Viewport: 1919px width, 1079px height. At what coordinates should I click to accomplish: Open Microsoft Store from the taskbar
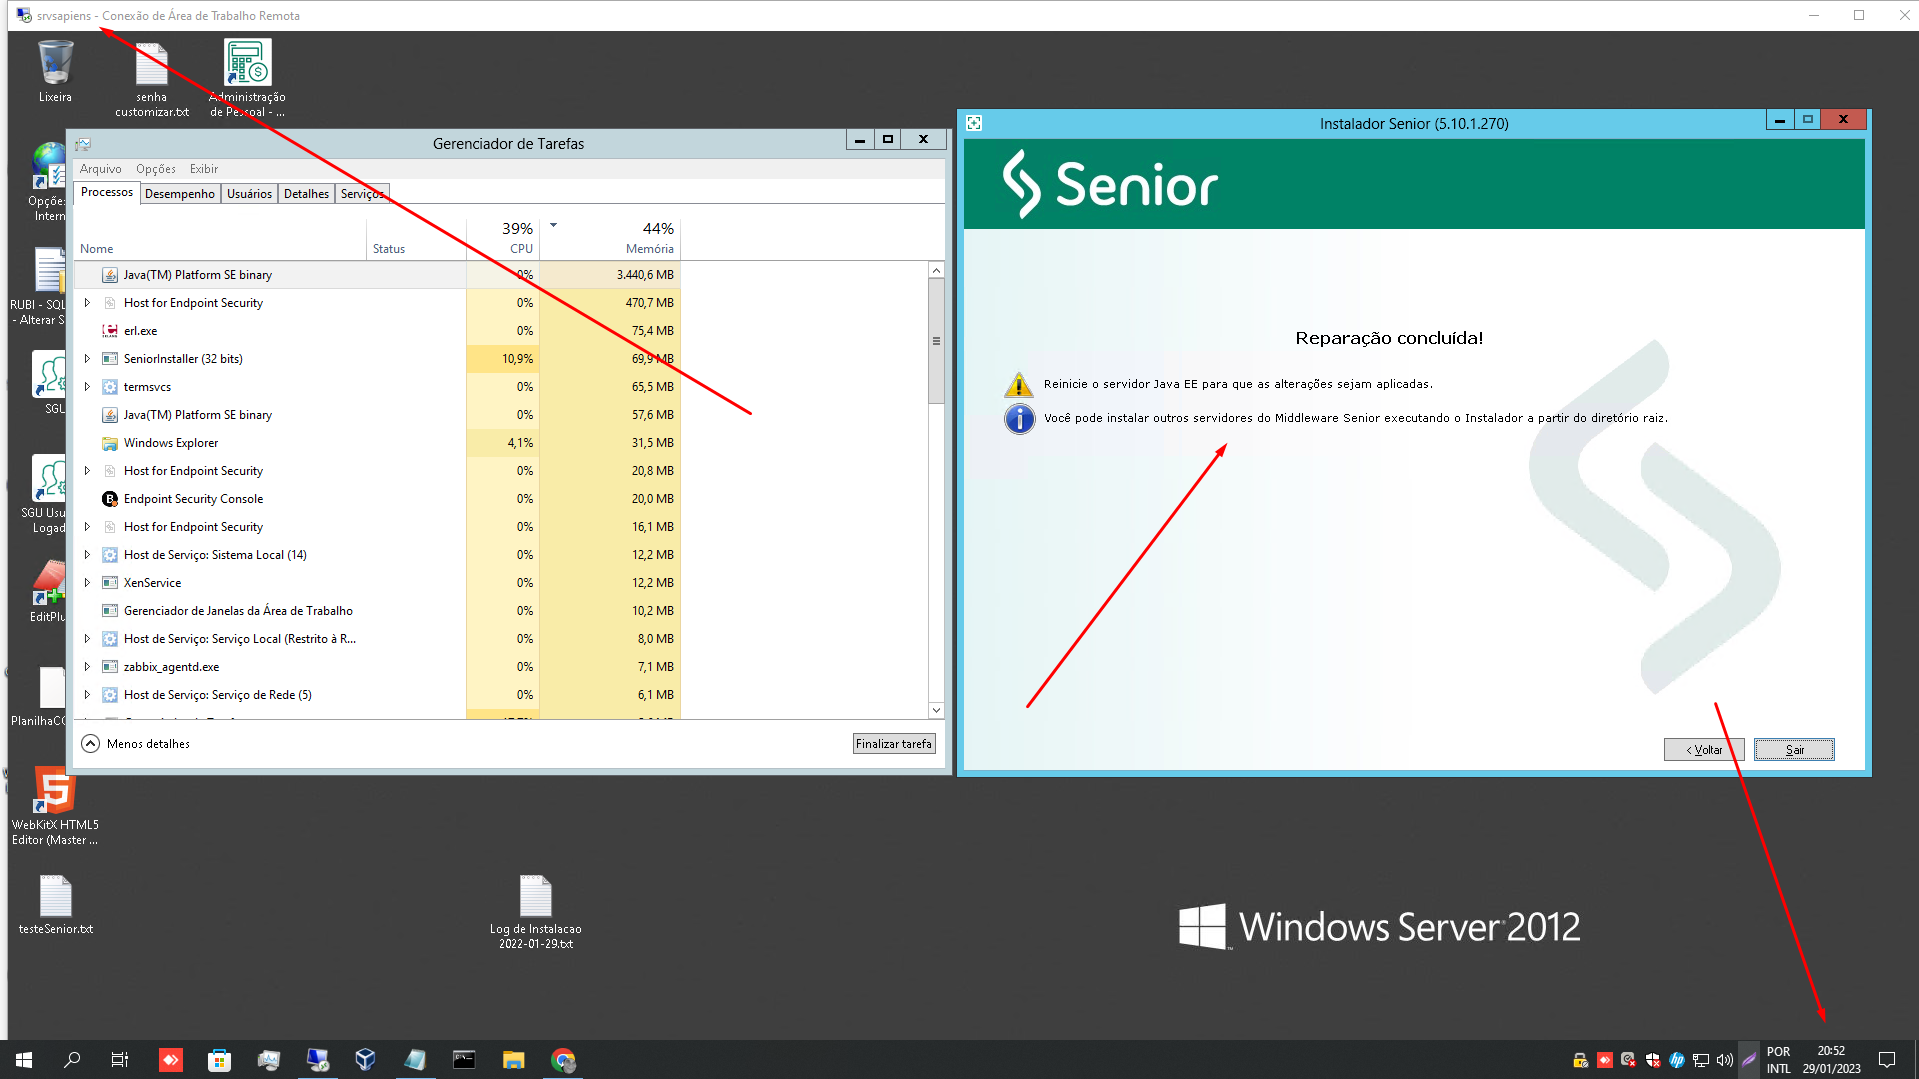(x=219, y=1060)
